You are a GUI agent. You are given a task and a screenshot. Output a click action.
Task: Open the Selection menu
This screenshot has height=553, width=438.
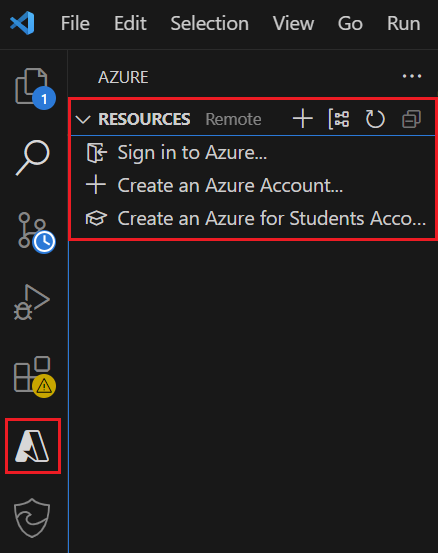tap(209, 24)
